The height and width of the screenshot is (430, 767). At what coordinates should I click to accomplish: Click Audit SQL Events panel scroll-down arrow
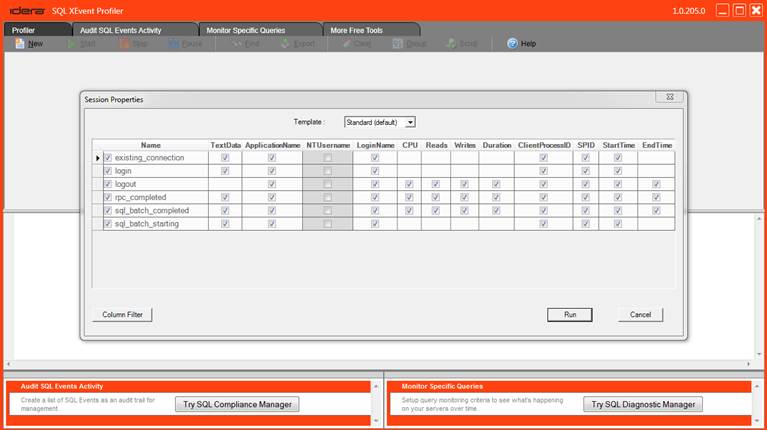click(376, 420)
